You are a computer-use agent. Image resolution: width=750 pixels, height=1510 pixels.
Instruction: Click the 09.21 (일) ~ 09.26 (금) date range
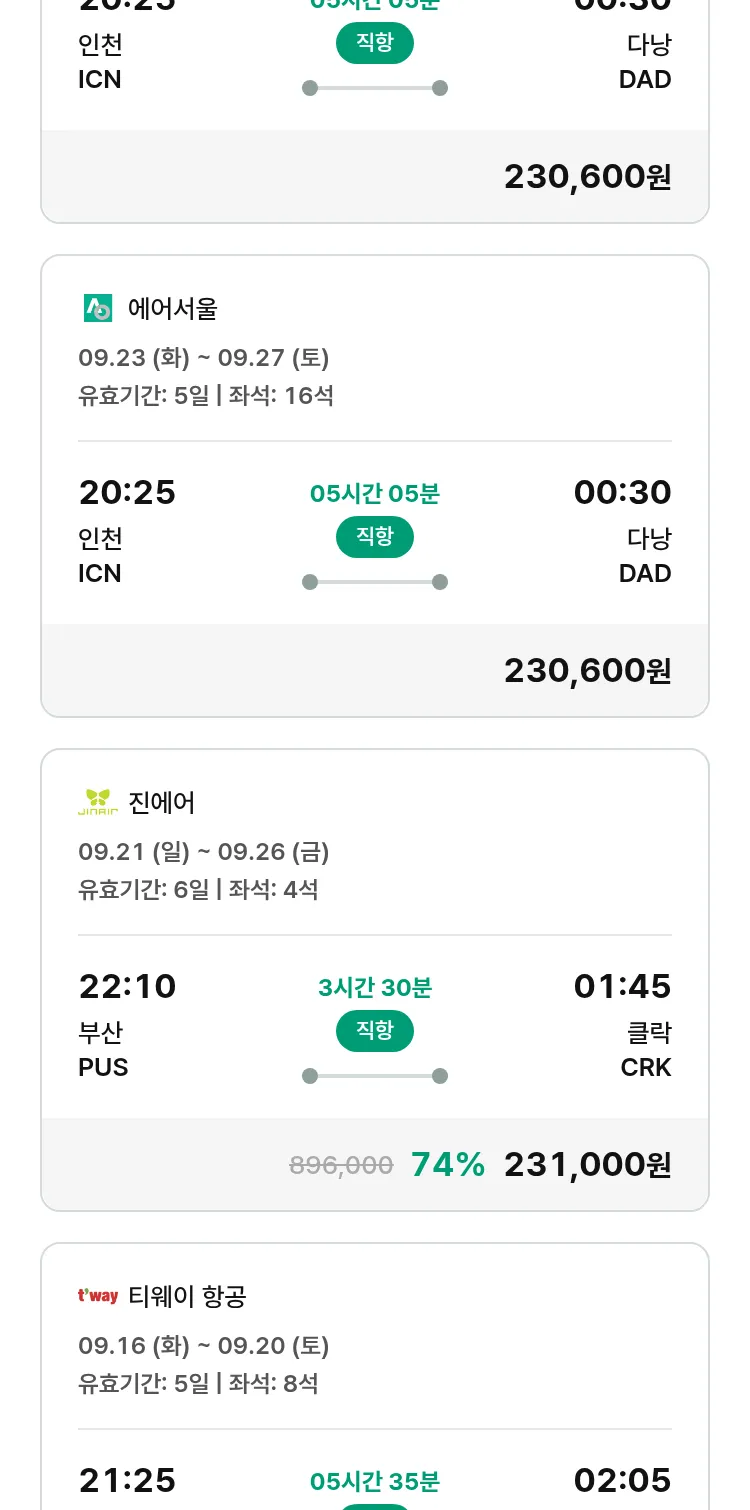pyautogui.click(x=204, y=852)
